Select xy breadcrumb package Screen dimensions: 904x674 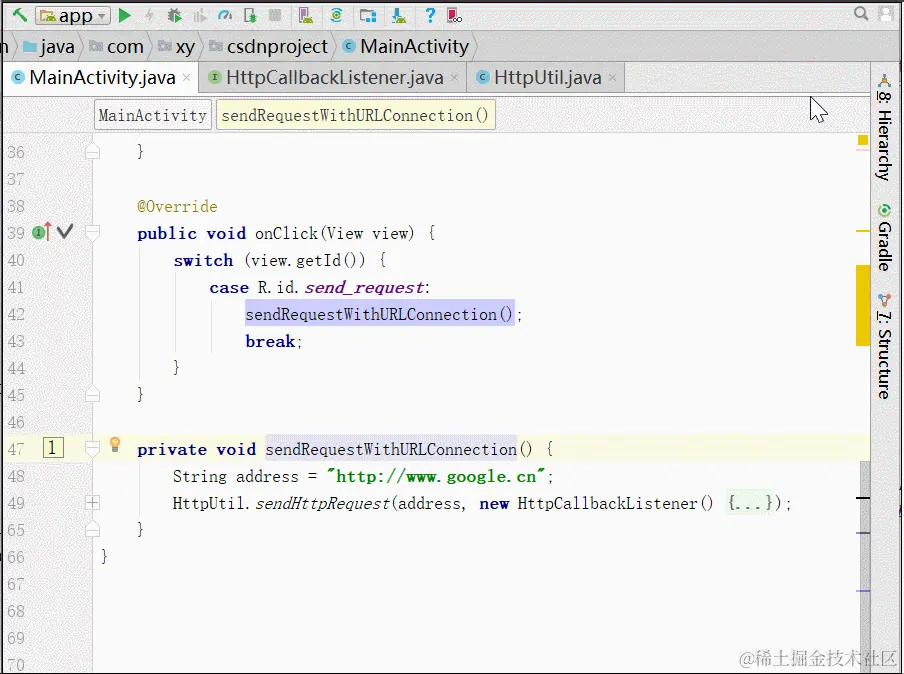pos(177,46)
